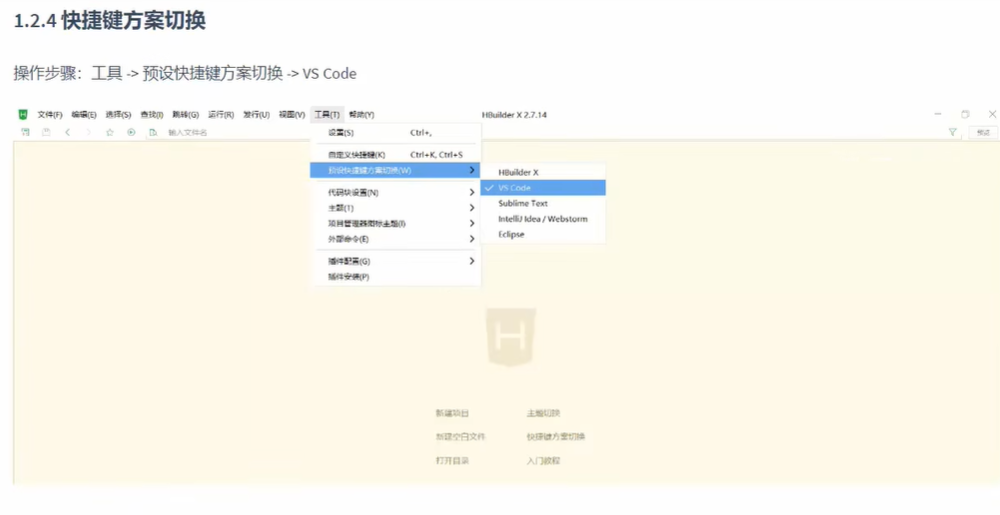The width and height of the screenshot is (1000, 515).
Task: Click the run play toolbar icon
Action: (131, 133)
